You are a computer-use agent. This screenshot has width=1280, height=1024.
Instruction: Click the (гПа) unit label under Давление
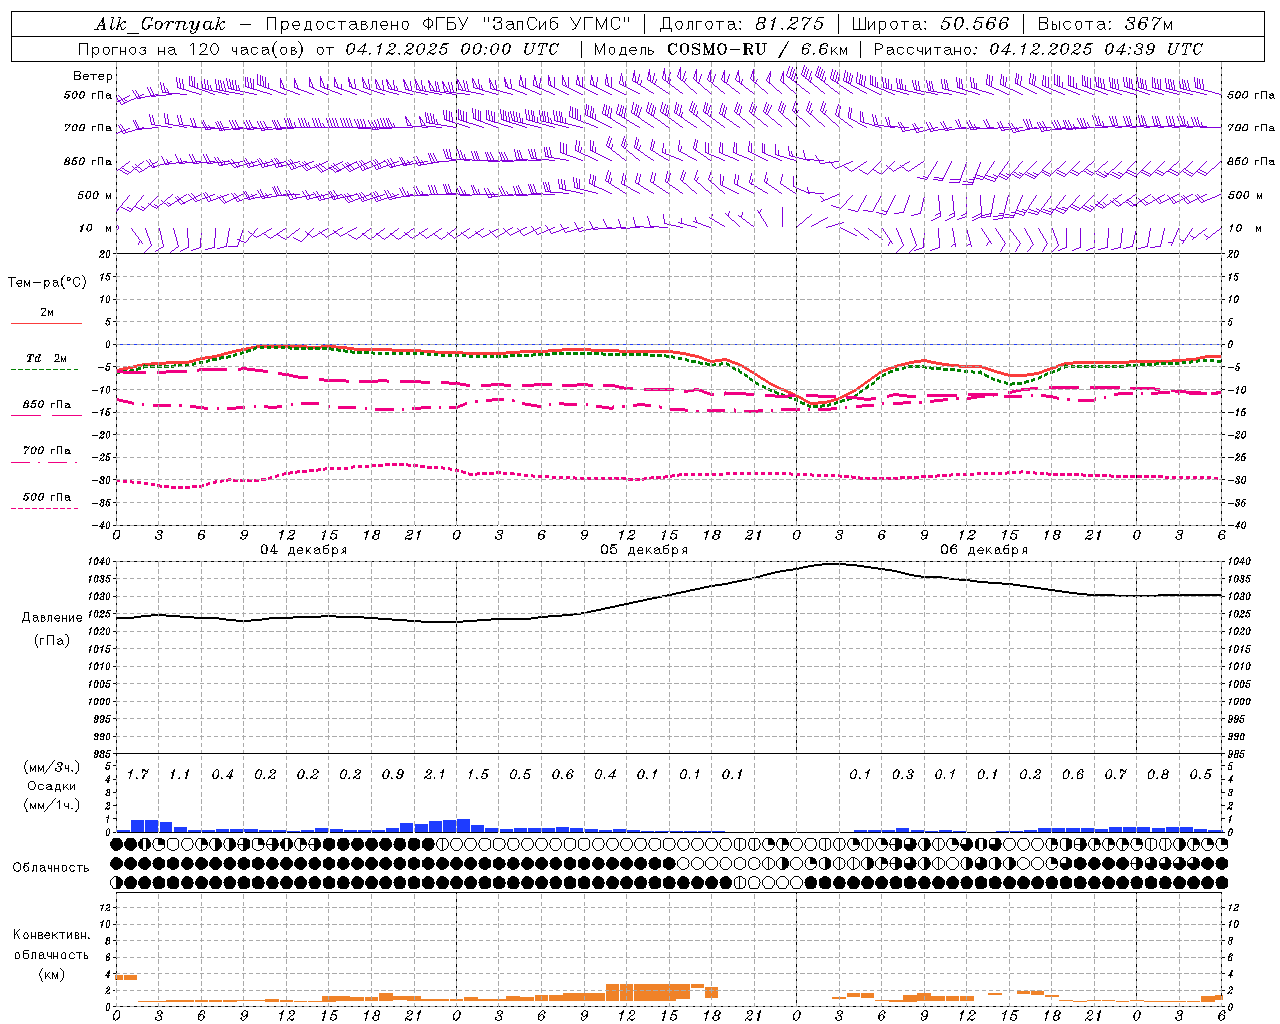coord(52,641)
